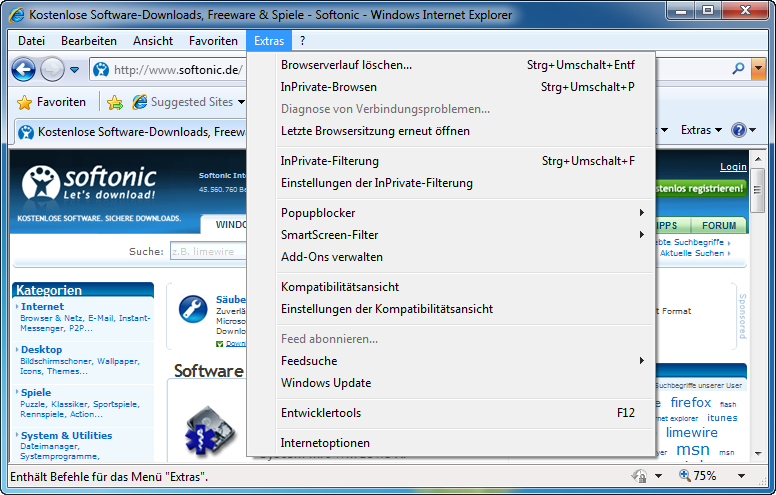Click the search magnifier icon
This screenshot has height=495, width=776.
pyautogui.click(x=739, y=69)
